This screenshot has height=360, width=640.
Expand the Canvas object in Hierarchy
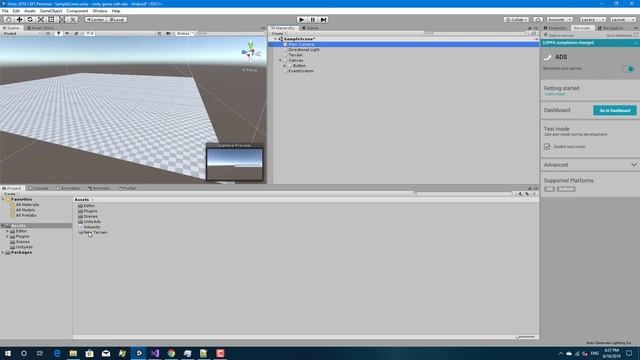(x=280, y=60)
